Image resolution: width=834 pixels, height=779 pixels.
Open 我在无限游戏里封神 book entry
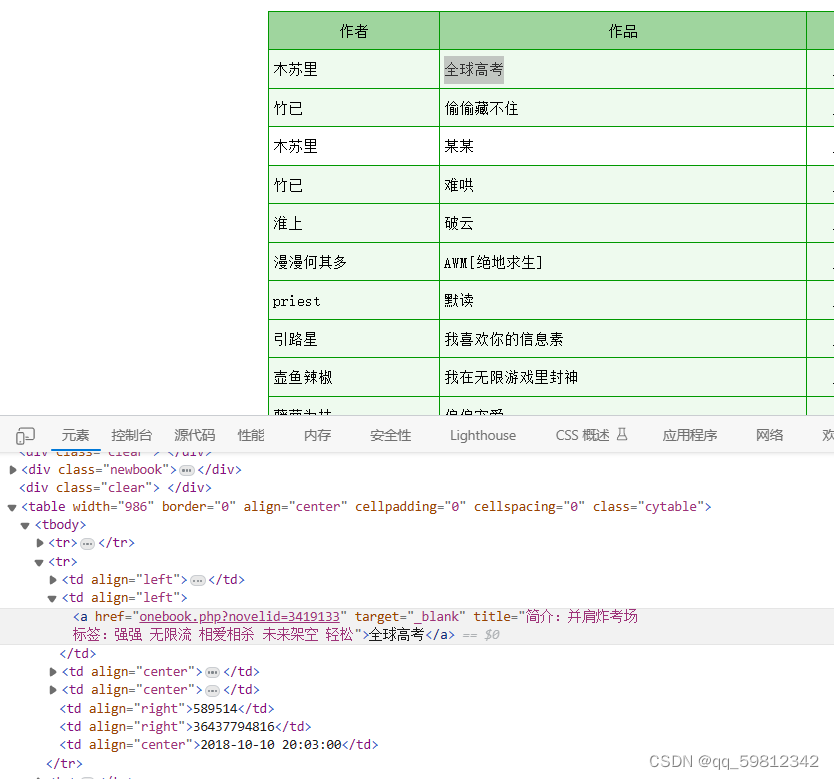pos(511,378)
